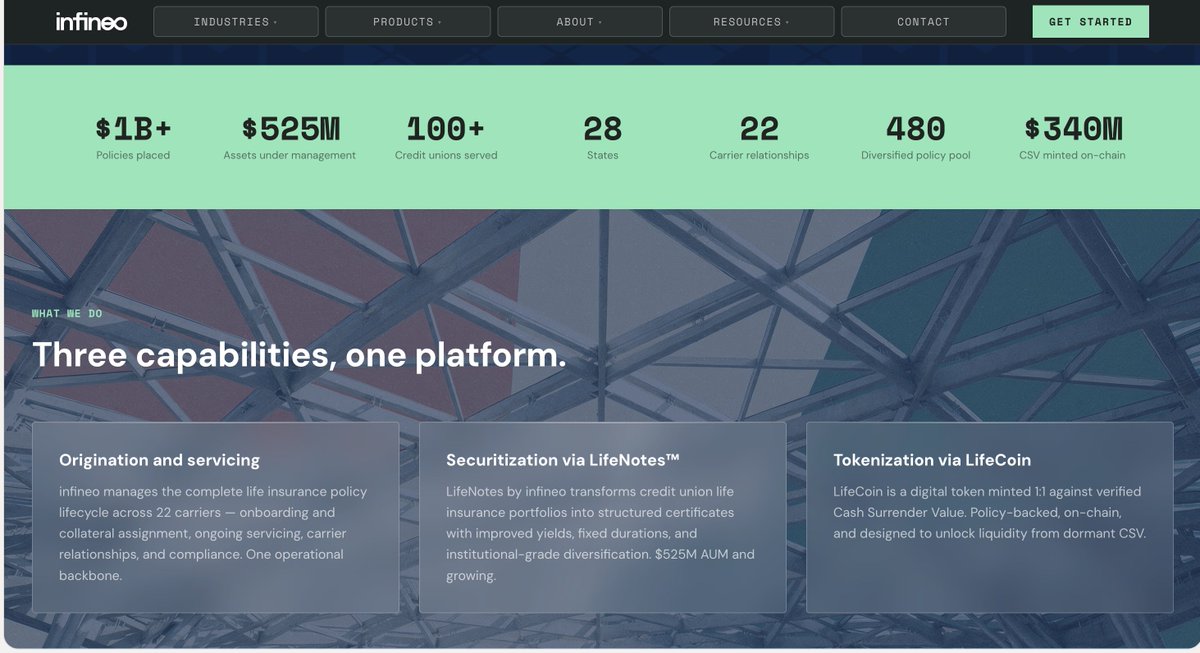Click the Diversified policy pool caption

(x=916, y=156)
